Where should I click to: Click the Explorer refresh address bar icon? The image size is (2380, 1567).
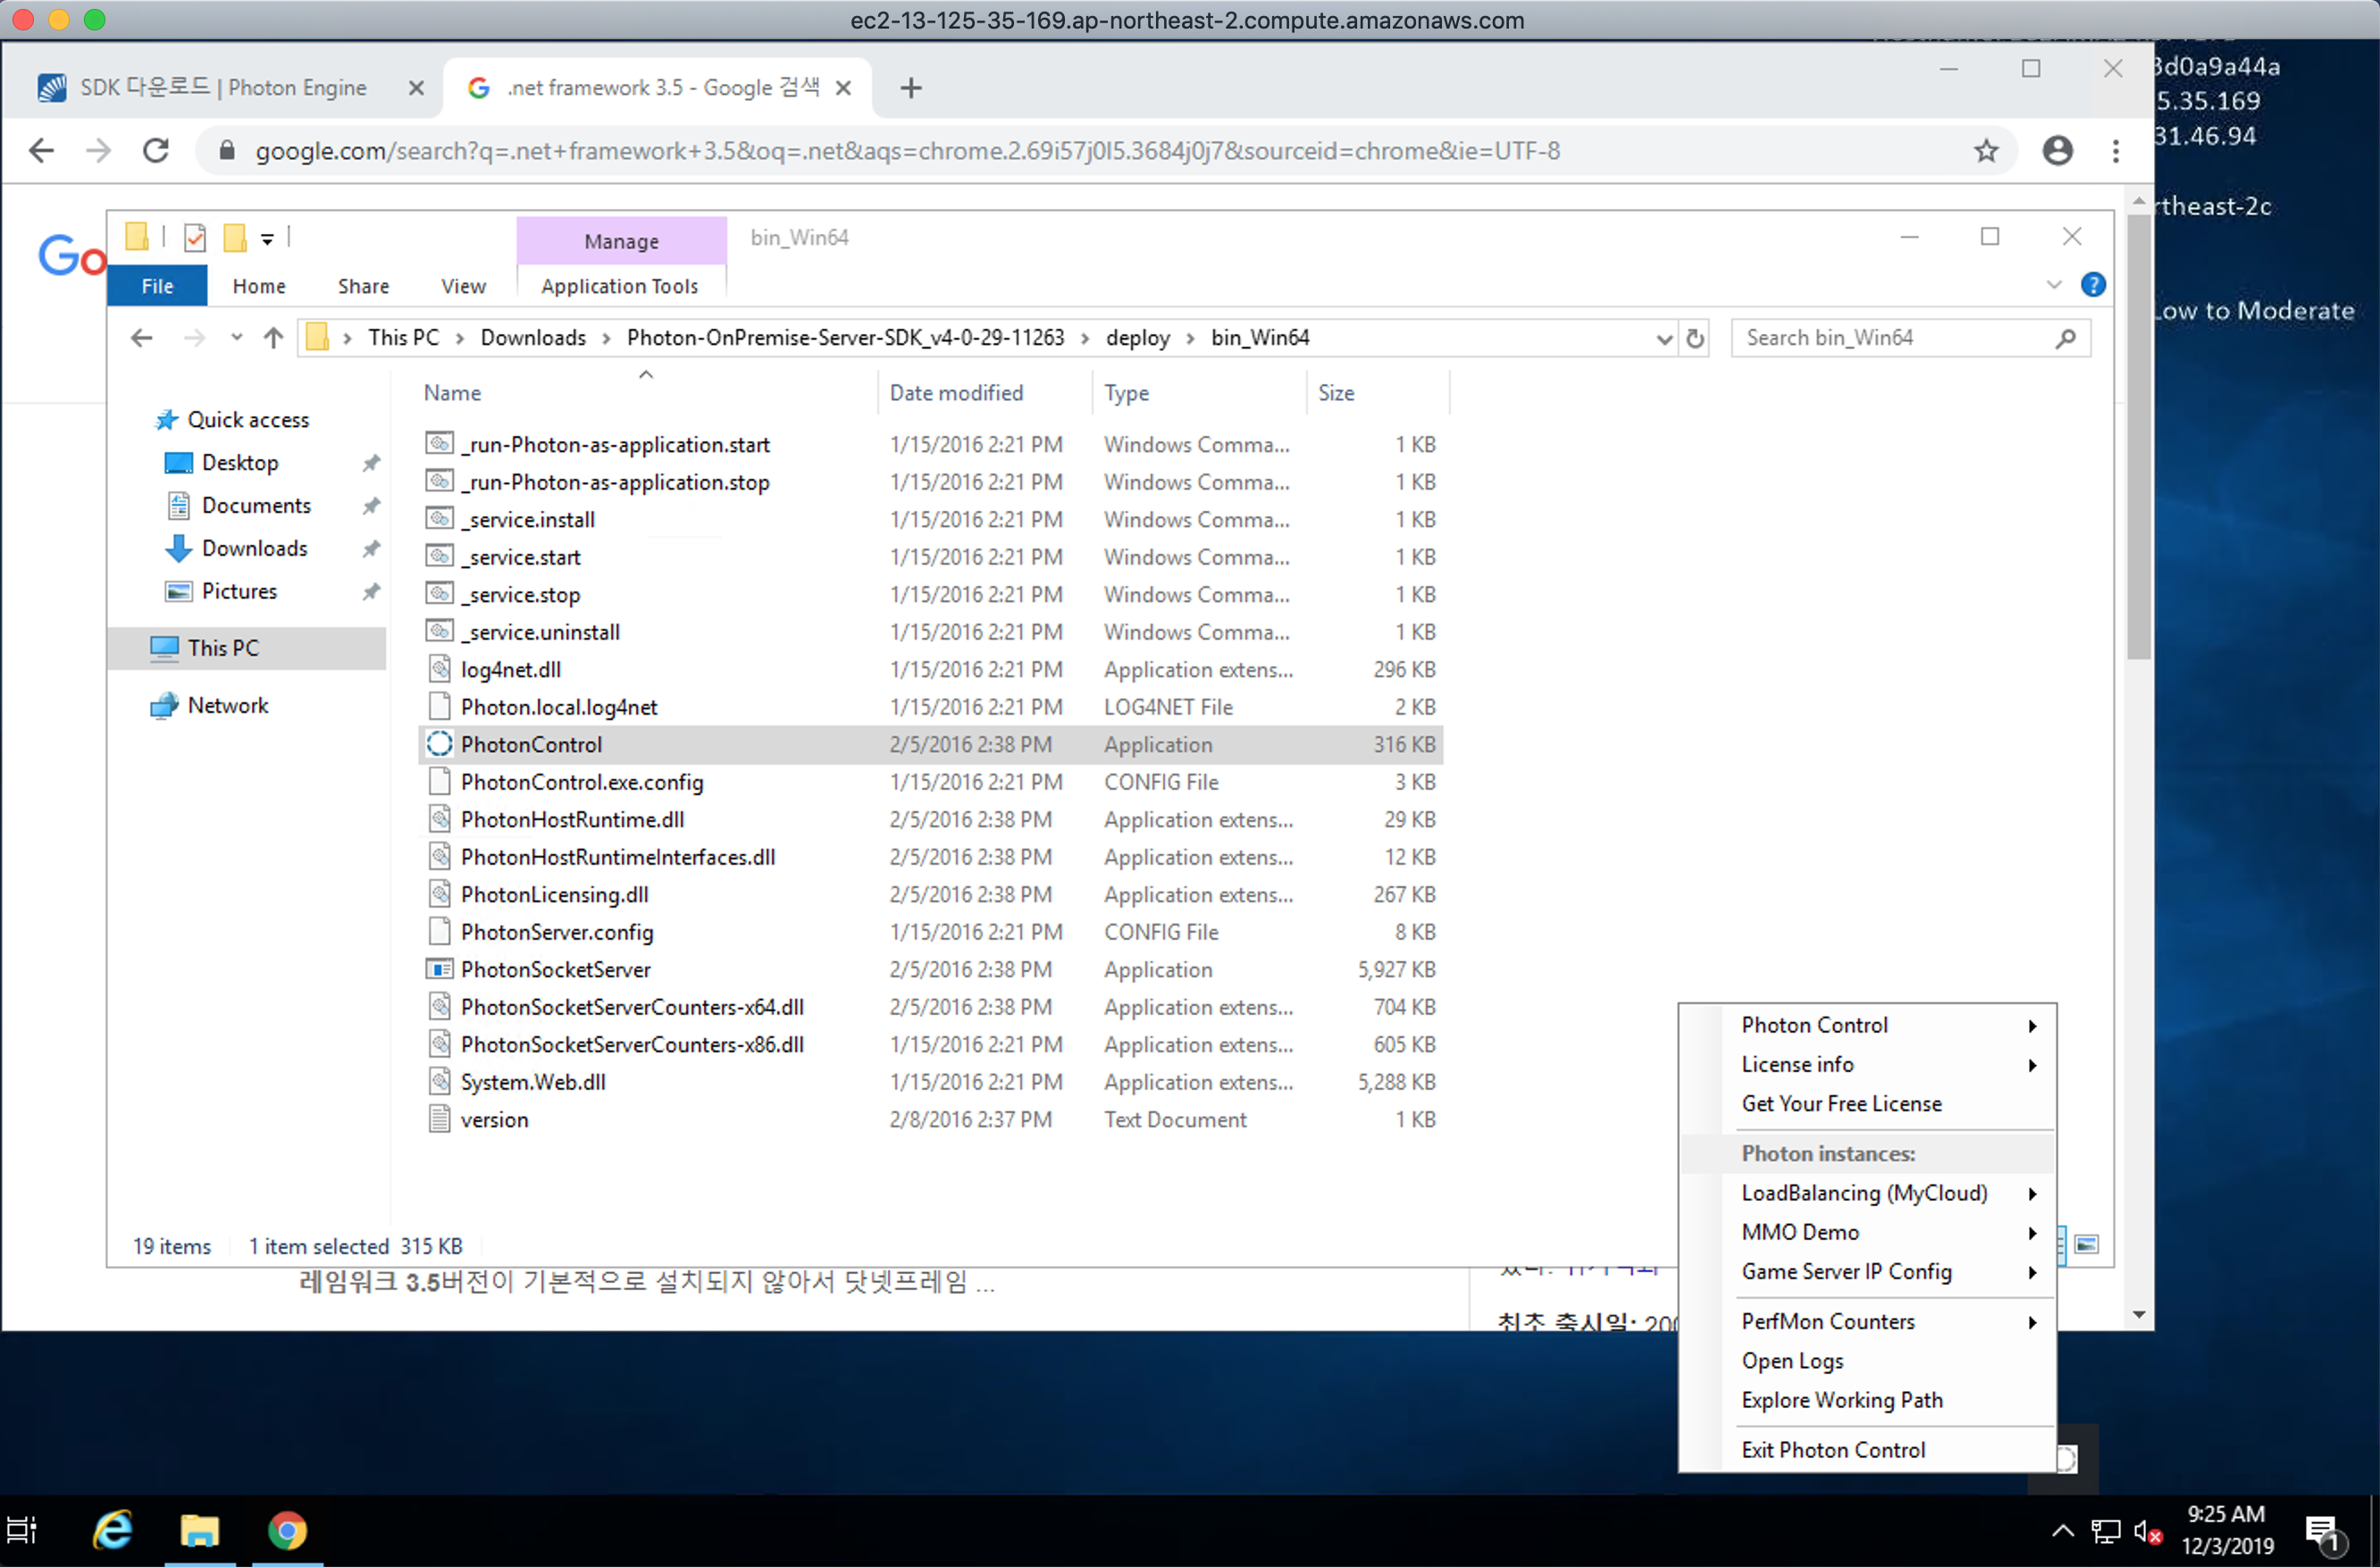tap(1695, 338)
